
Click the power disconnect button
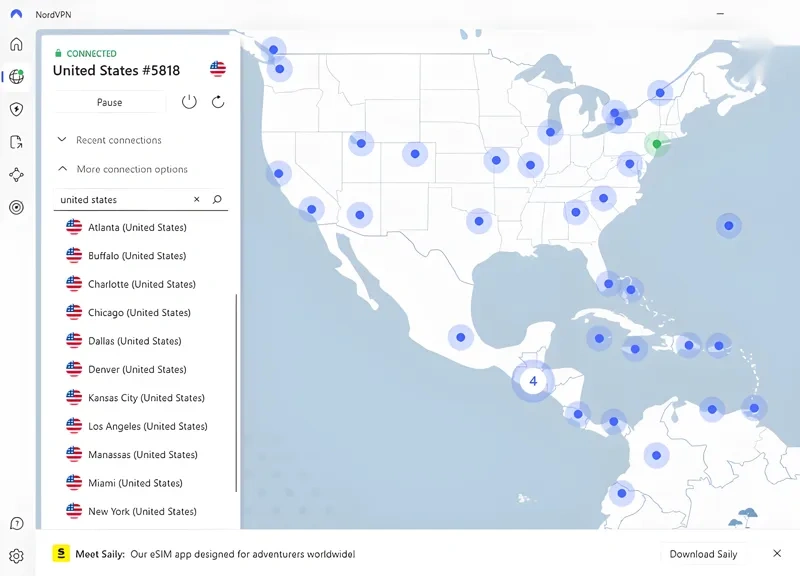[189, 102]
